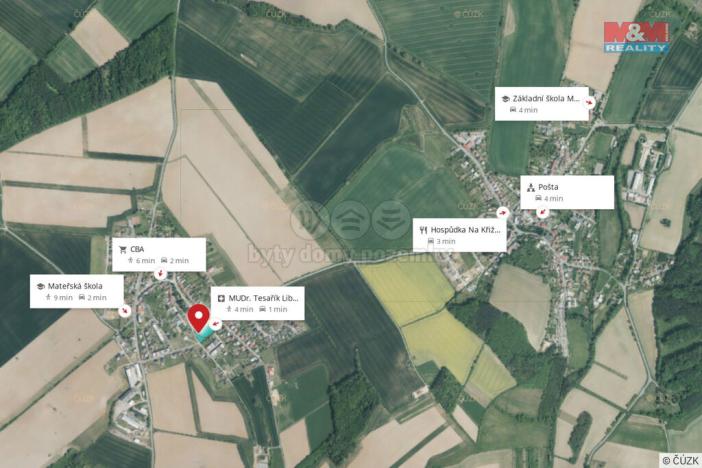Click the shopping cart icon beside CBA
702x468 pixels.
tap(123, 249)
